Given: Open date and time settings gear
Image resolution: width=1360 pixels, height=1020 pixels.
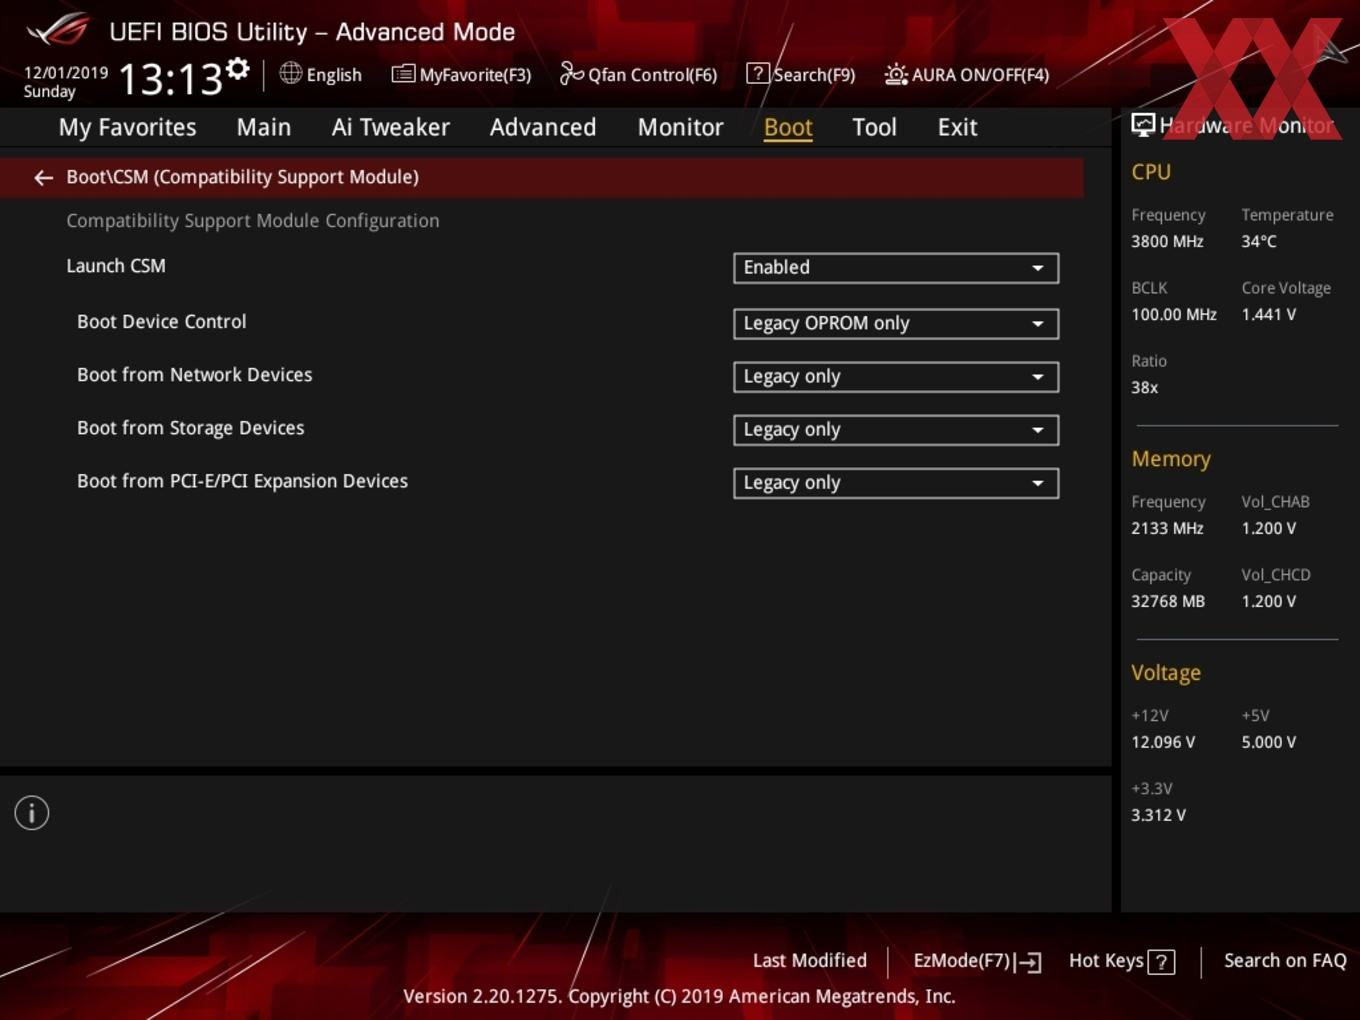Looking at the screenshot, I should coord(238,68).
